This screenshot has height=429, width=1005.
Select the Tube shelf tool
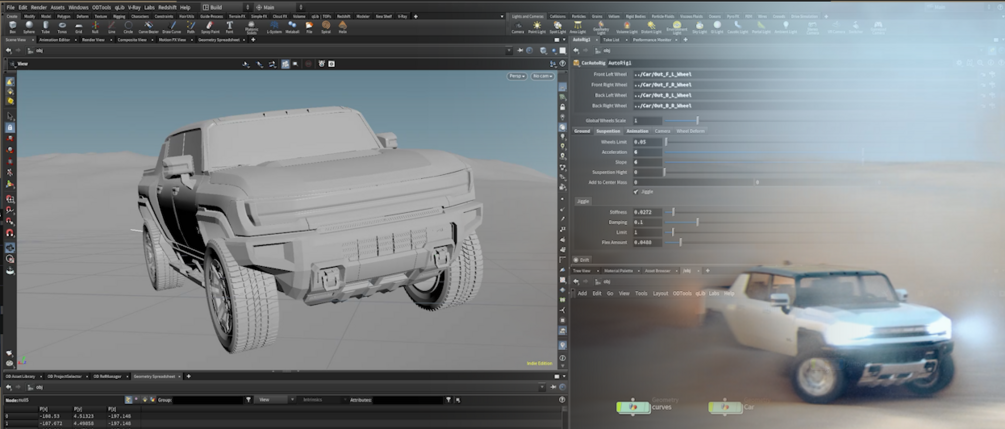pyautogui.click(x=46, y=27)
